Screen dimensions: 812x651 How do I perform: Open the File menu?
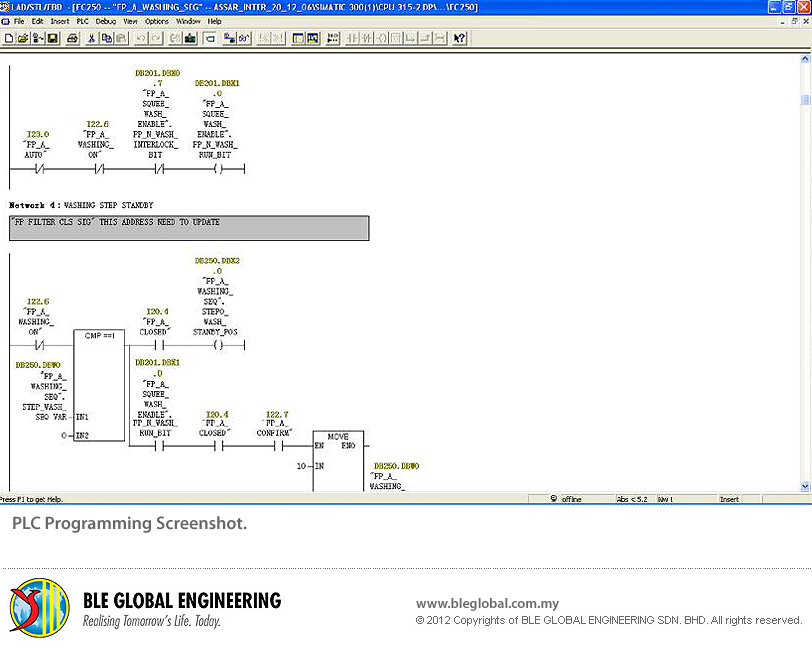19,21
